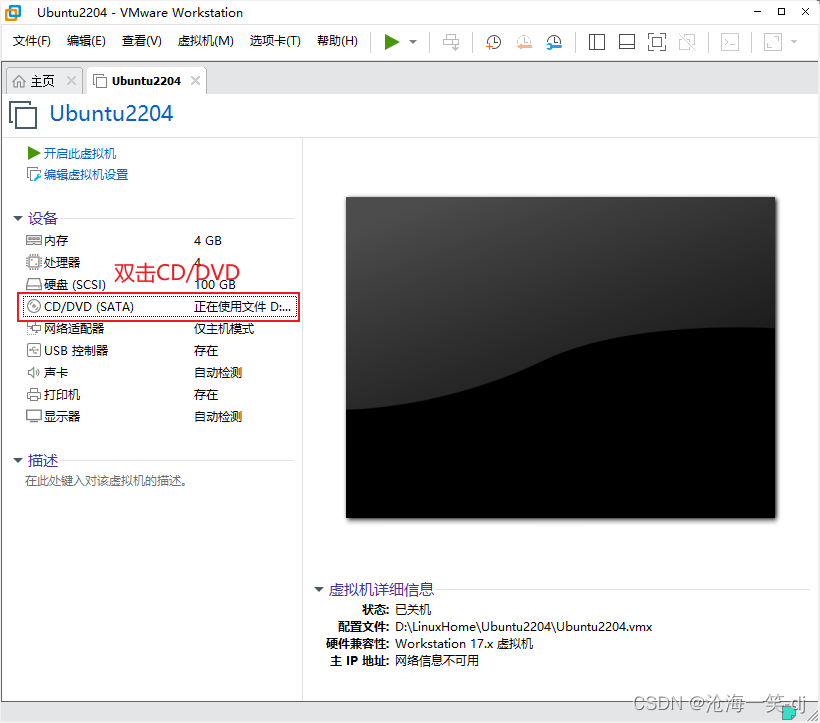The height and width of the screenshot is (723, 820).
Task: Open the snapshot manager wrench-clock icon
Action: pos(554,42)
